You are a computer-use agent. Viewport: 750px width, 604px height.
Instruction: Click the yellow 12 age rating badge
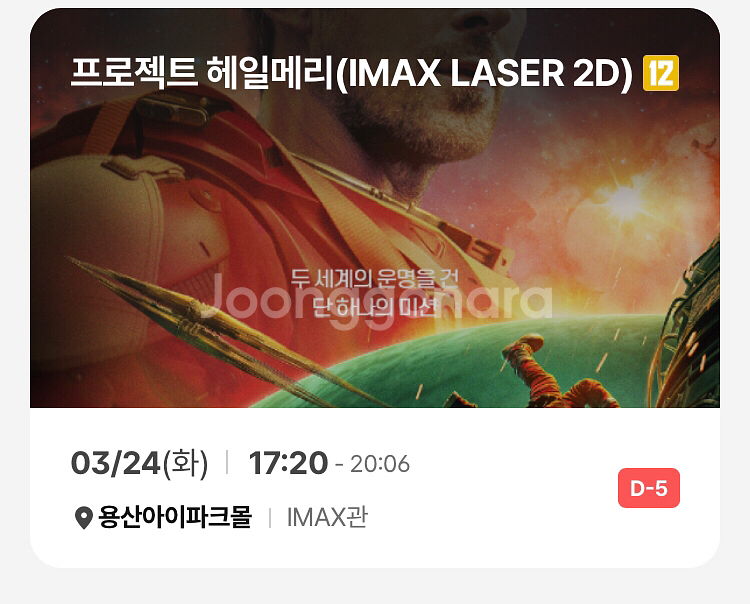661,73
